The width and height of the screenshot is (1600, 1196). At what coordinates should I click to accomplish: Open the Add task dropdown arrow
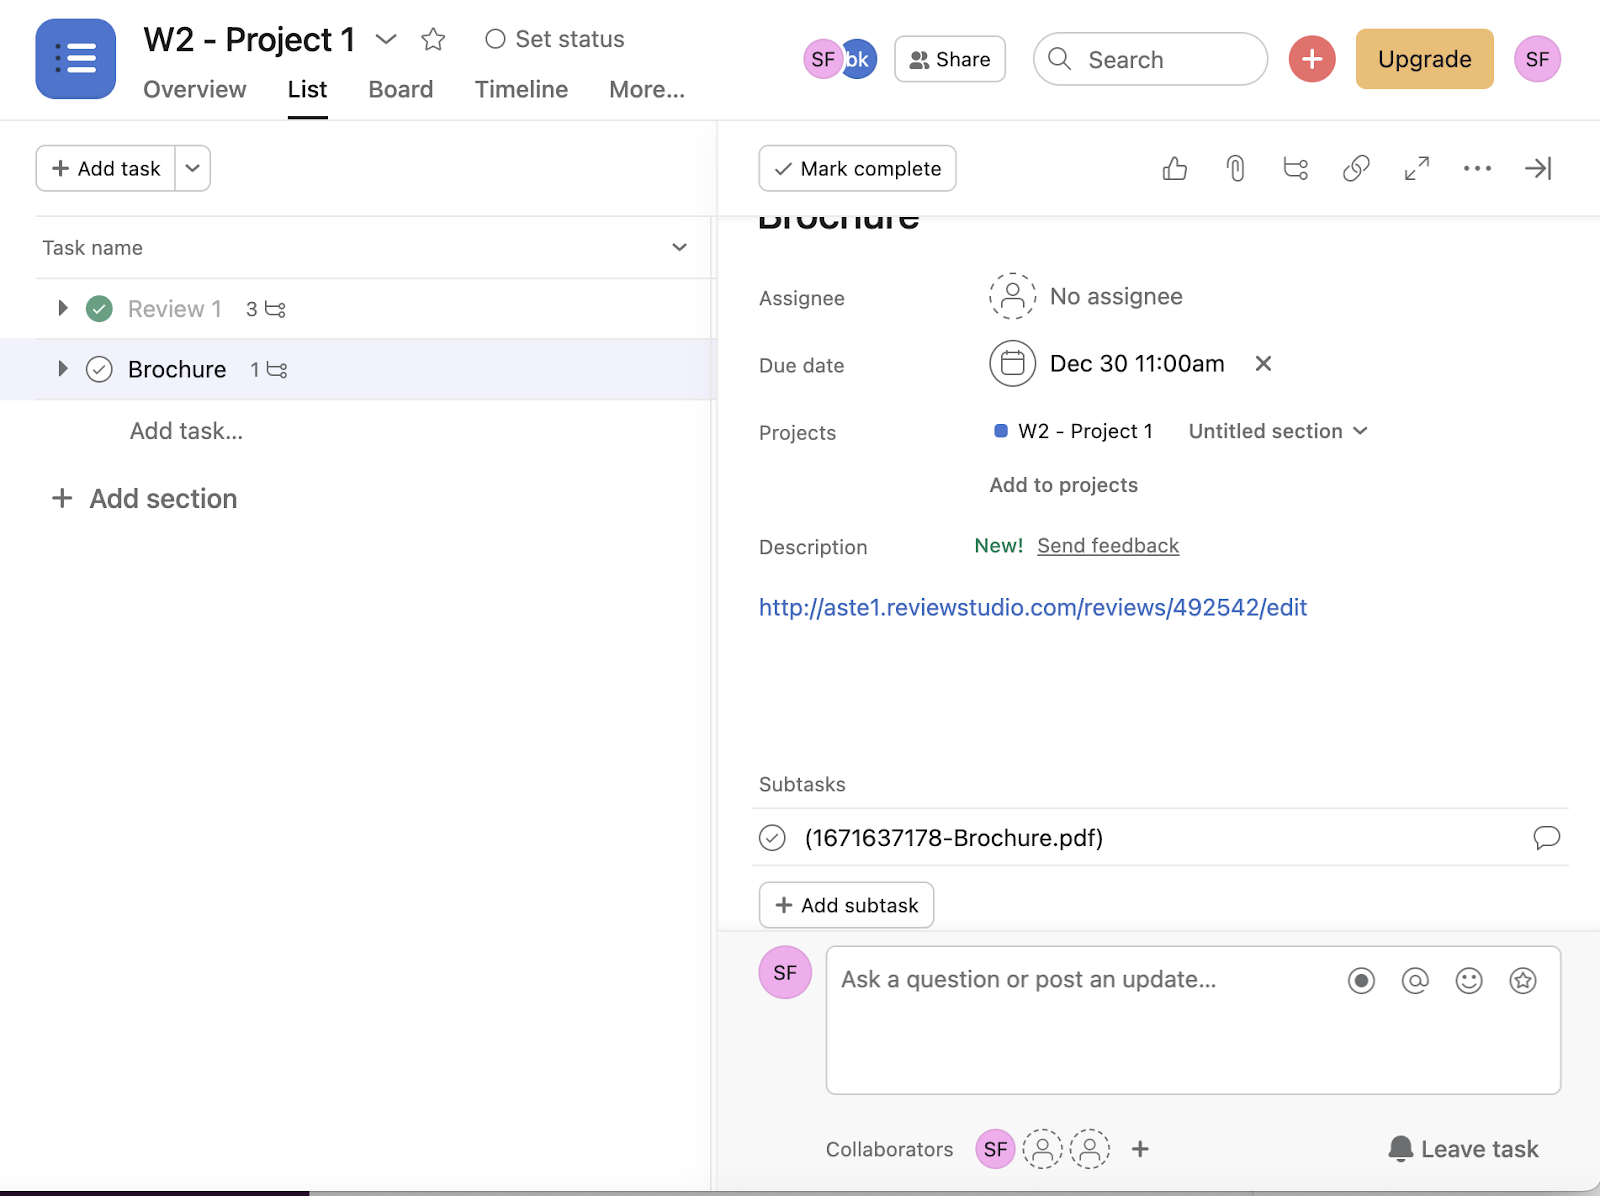193,168
